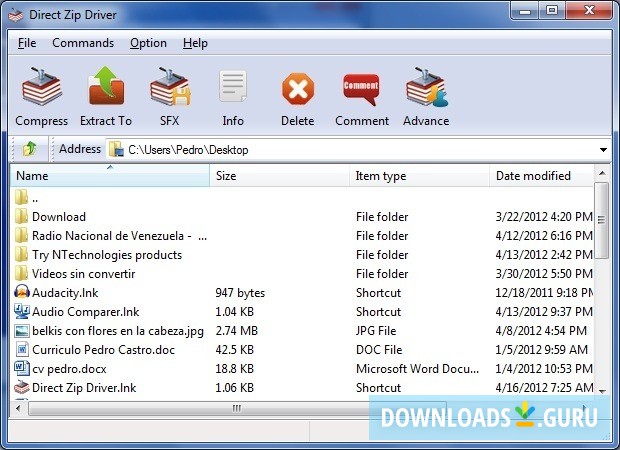
Task: Open the Advance options icon
Action: [426, 87]
